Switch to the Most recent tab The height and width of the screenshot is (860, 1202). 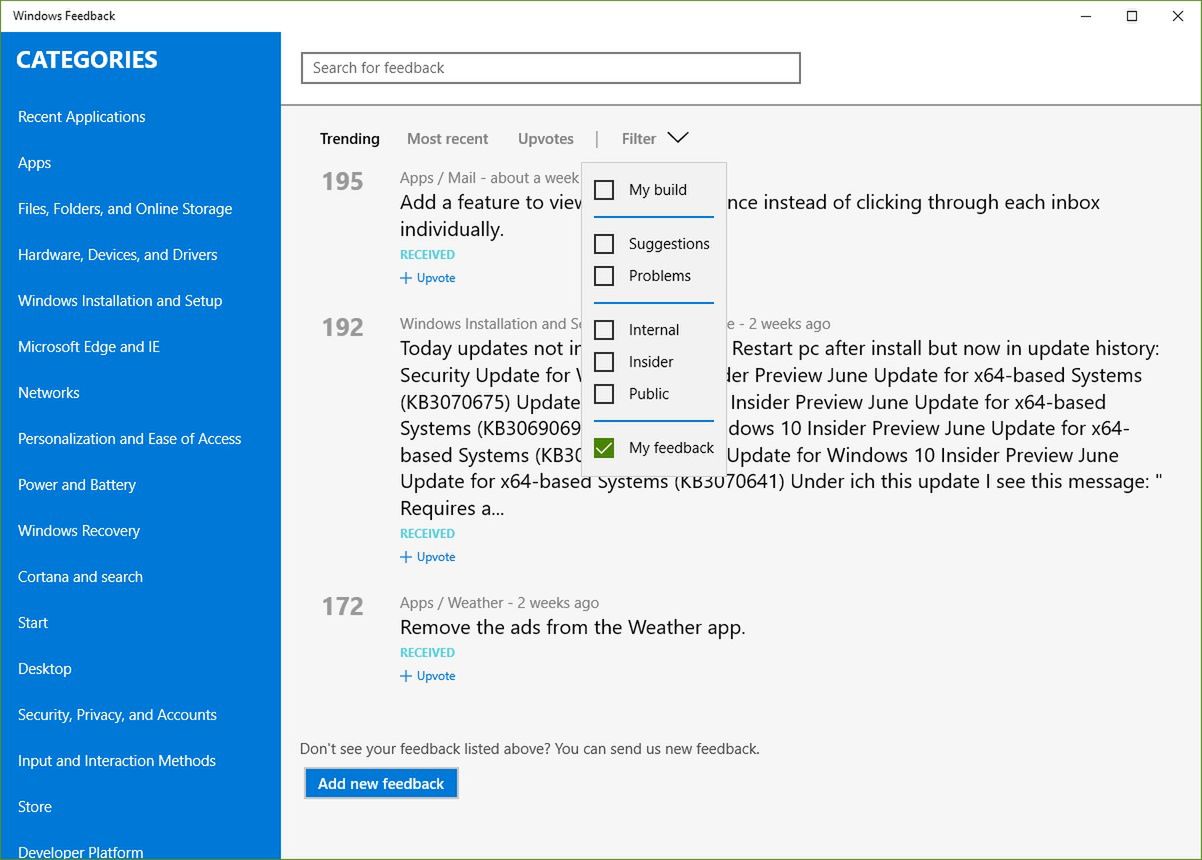click(448, 139)
